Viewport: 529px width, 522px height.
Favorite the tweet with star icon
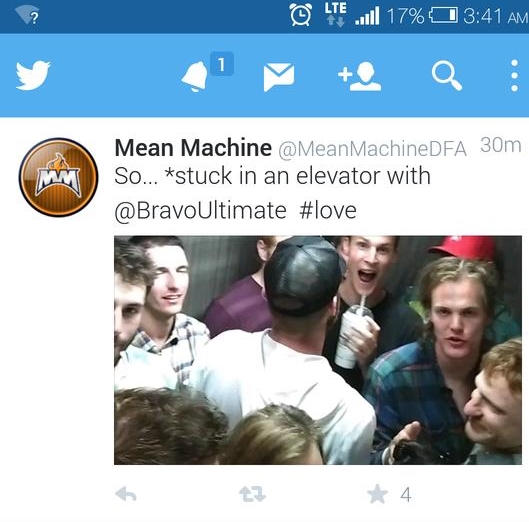[x=377, y=494]
